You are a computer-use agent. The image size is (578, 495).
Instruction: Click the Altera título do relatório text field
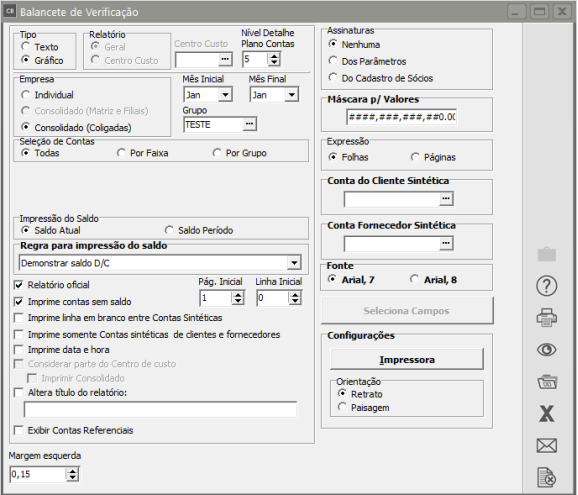[x=160, y=409]
